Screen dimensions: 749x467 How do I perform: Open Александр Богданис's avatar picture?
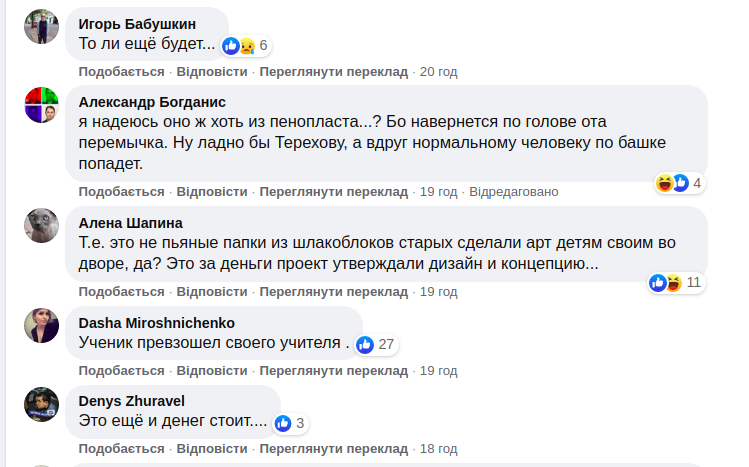click(x=41, y=105)
